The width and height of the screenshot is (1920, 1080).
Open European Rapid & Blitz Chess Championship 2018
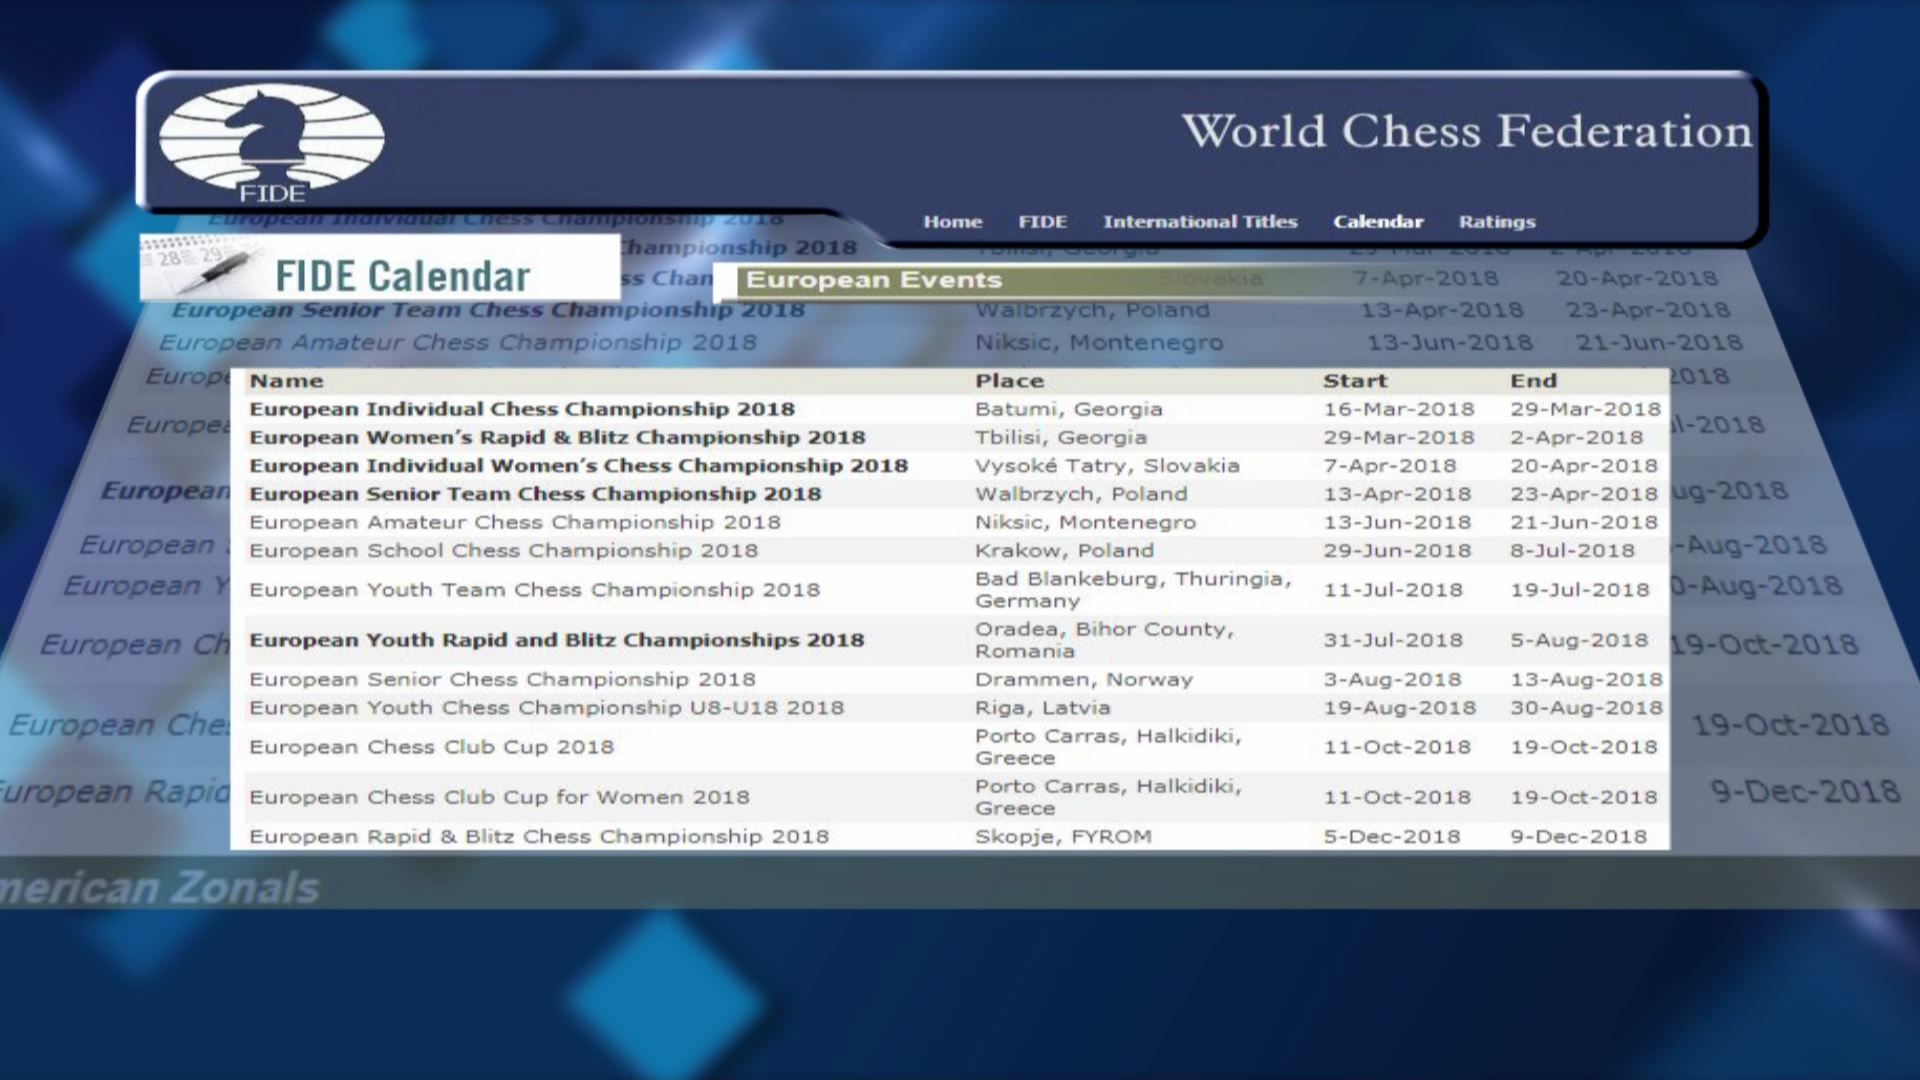(539, 837)
